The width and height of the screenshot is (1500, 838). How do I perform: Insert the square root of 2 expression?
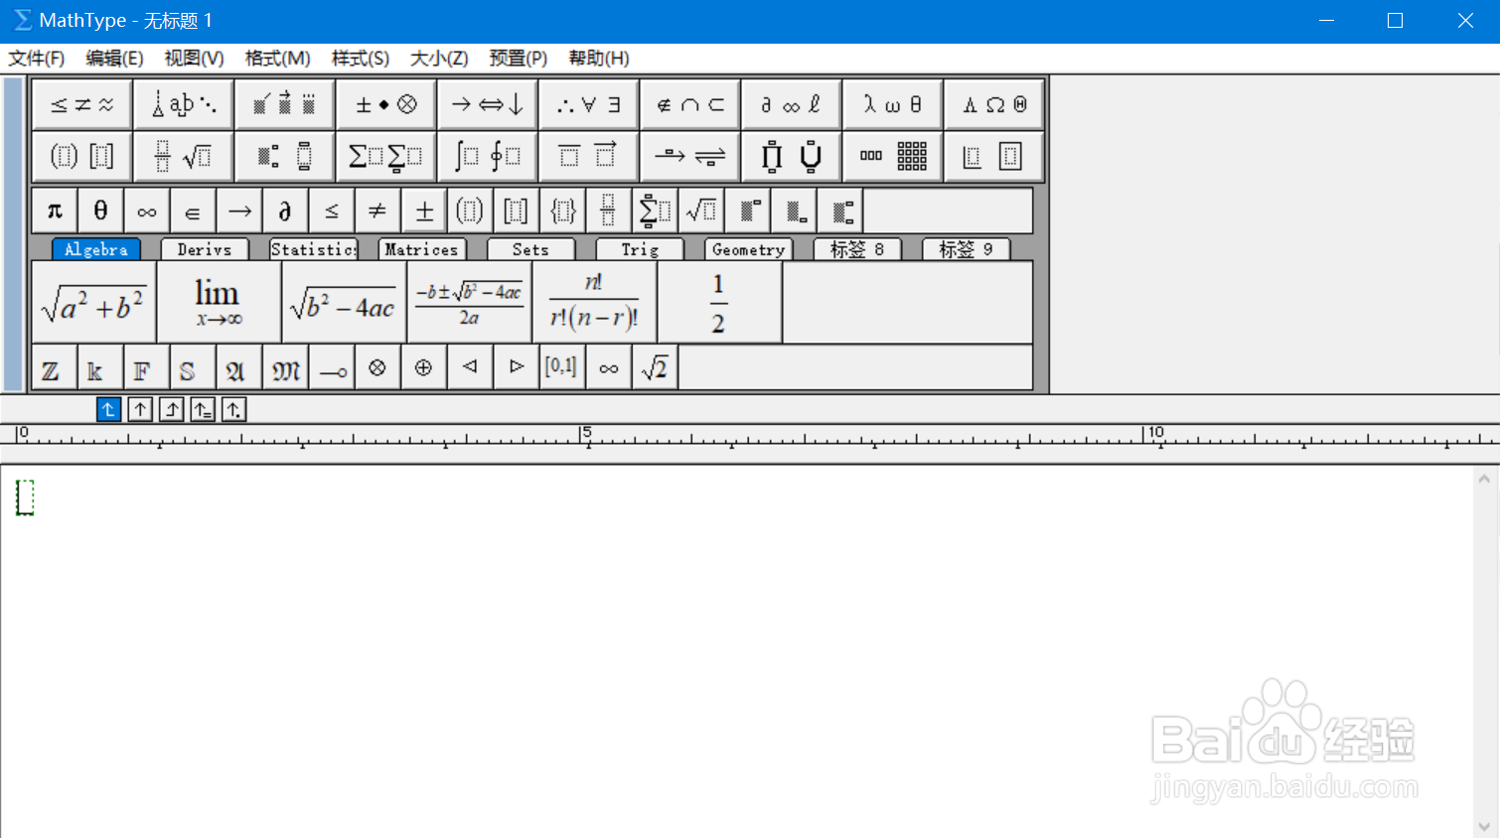point(655,368)
